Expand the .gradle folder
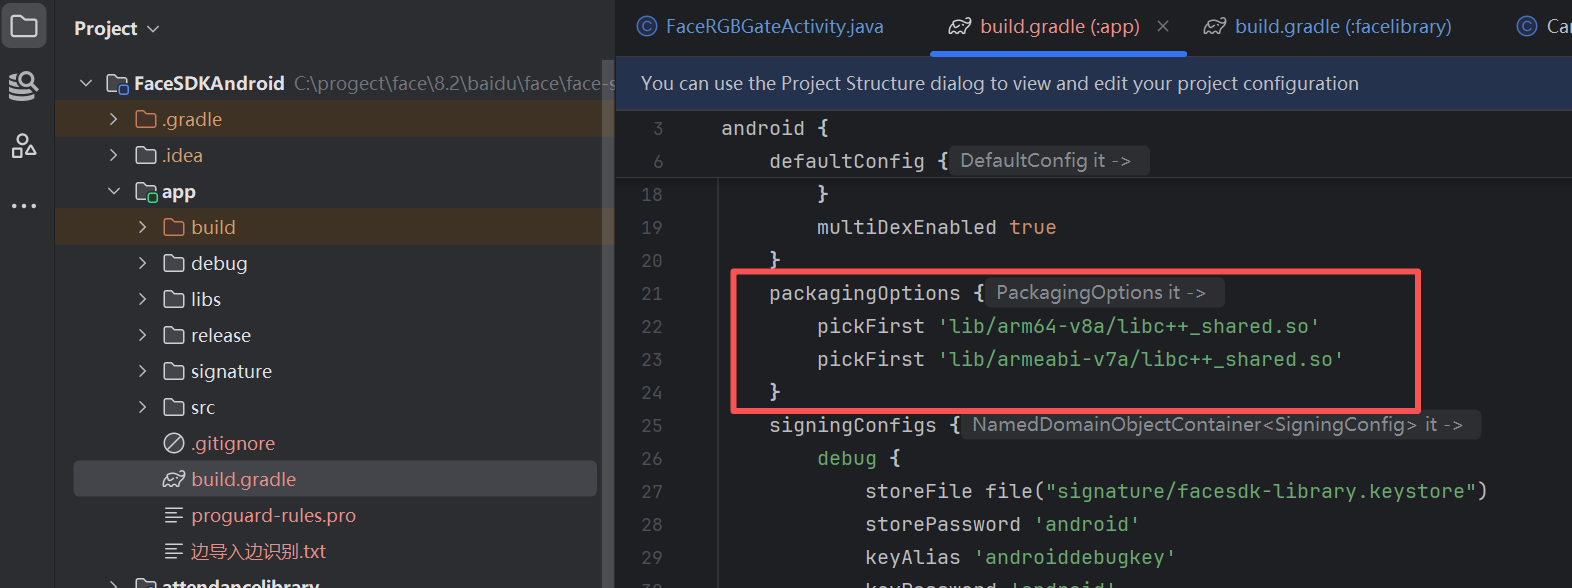The width and height of the screenshot is (1572, 588). (114, 119)
